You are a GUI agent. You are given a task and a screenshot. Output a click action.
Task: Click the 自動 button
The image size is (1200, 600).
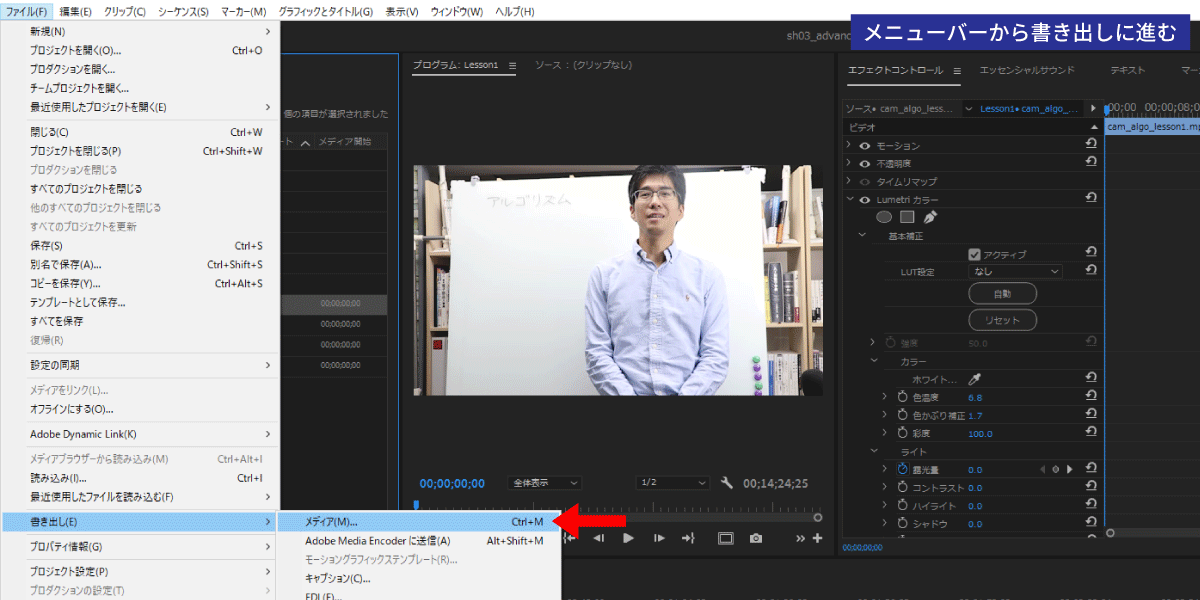1002,294
